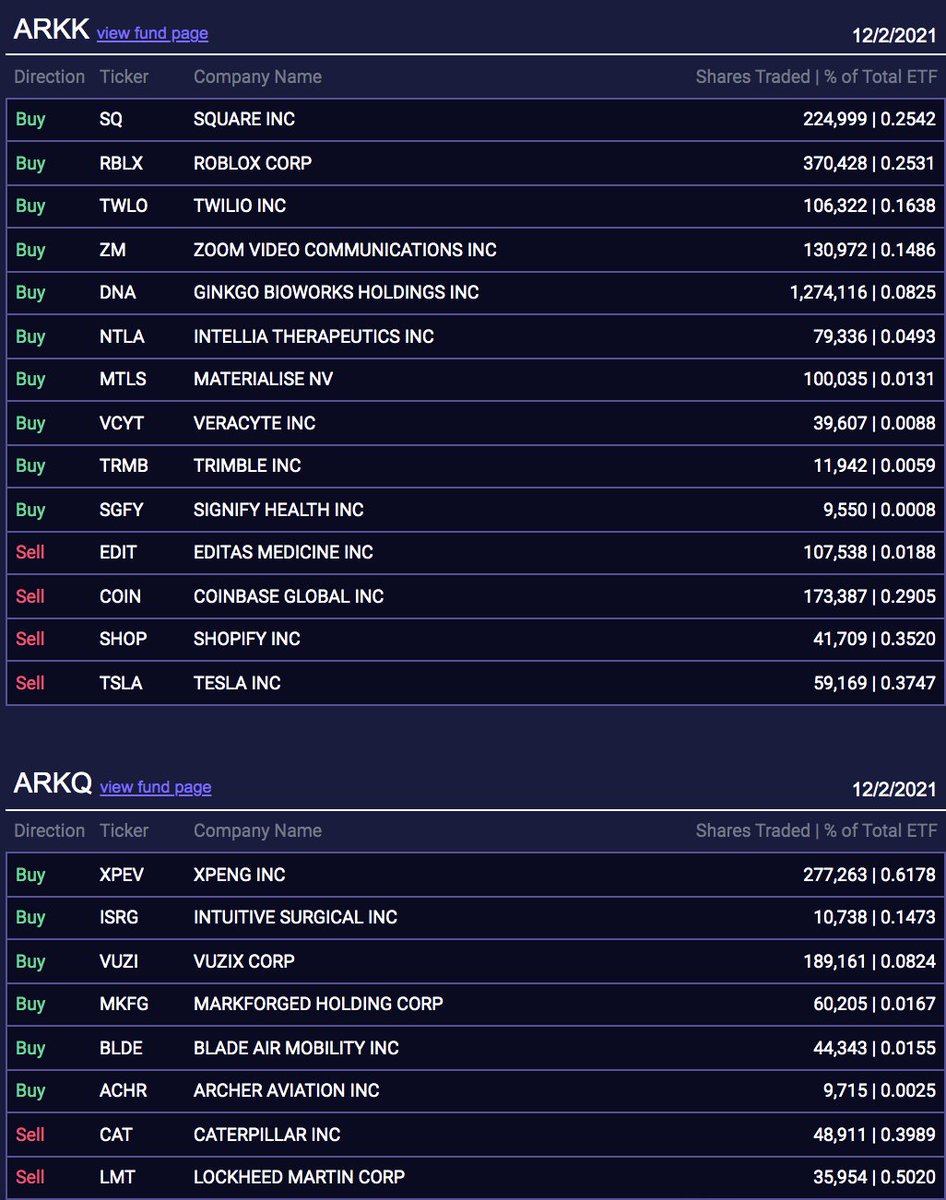This screenshot has width=946, height=1200.
Task: Select ROBLOX CORP company name
Action: [253, 163]
